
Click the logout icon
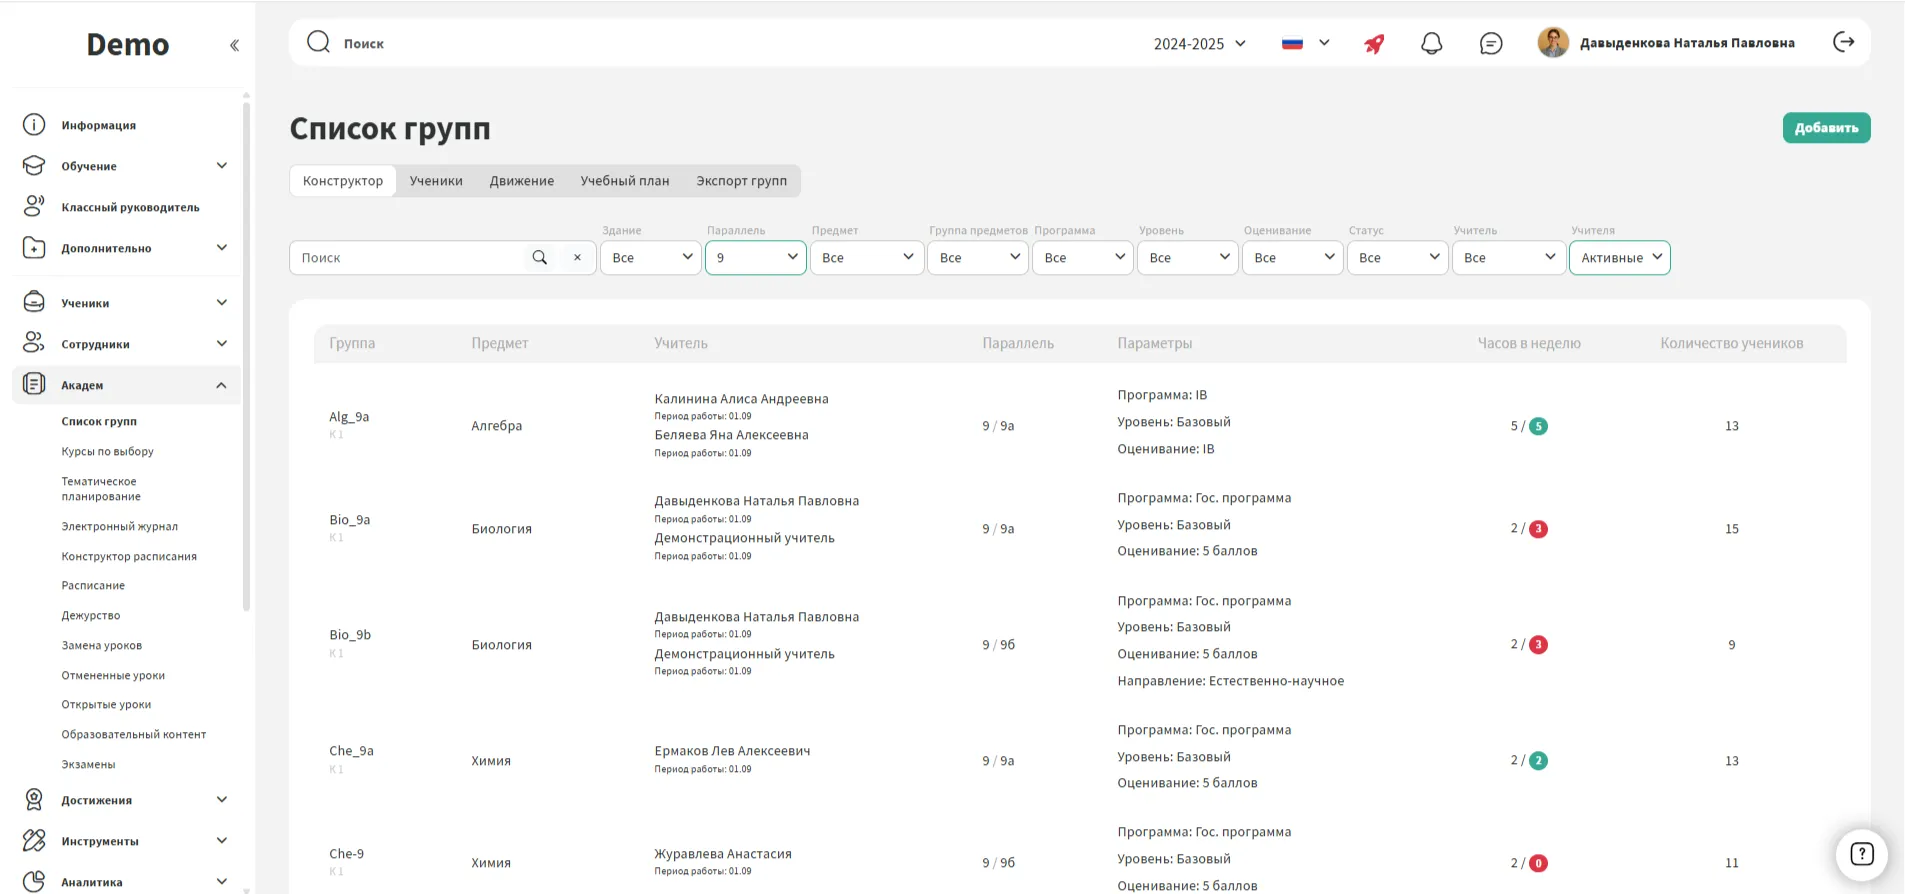point(1843,42)
